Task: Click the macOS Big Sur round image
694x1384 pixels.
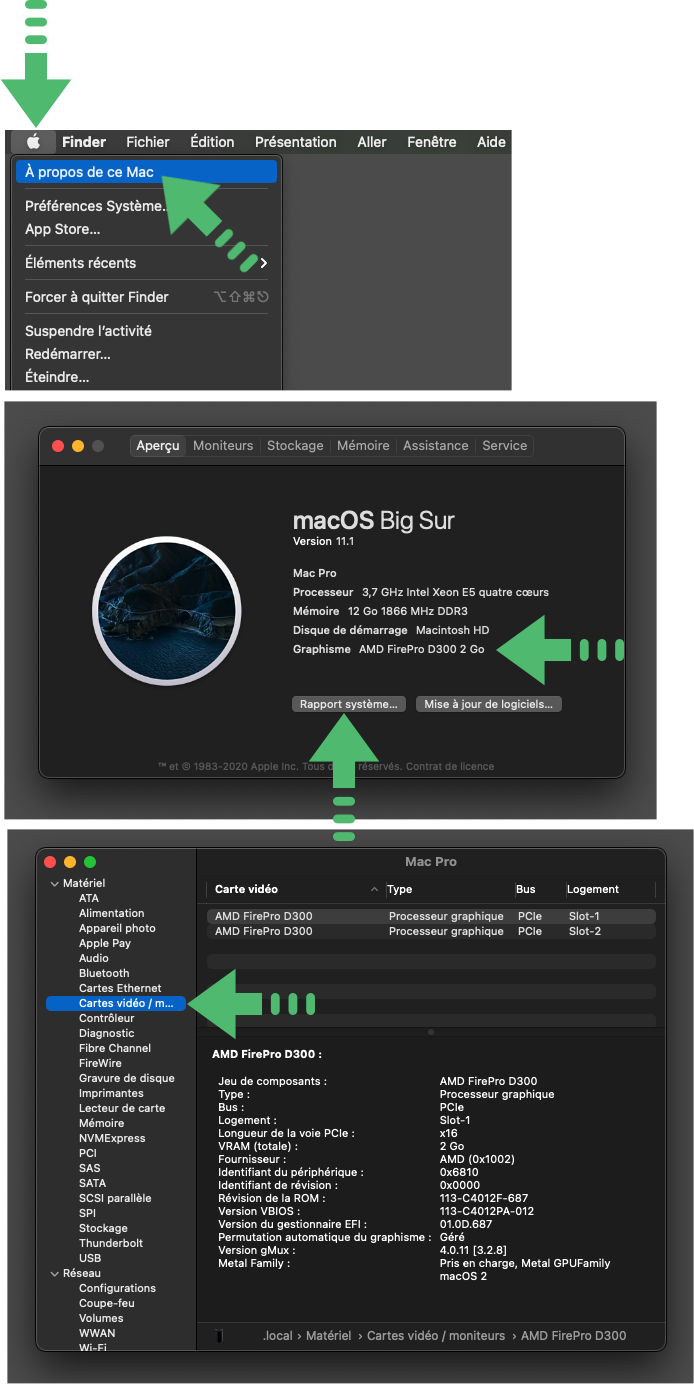Action: pyautogui.click(x=167, y=610)
